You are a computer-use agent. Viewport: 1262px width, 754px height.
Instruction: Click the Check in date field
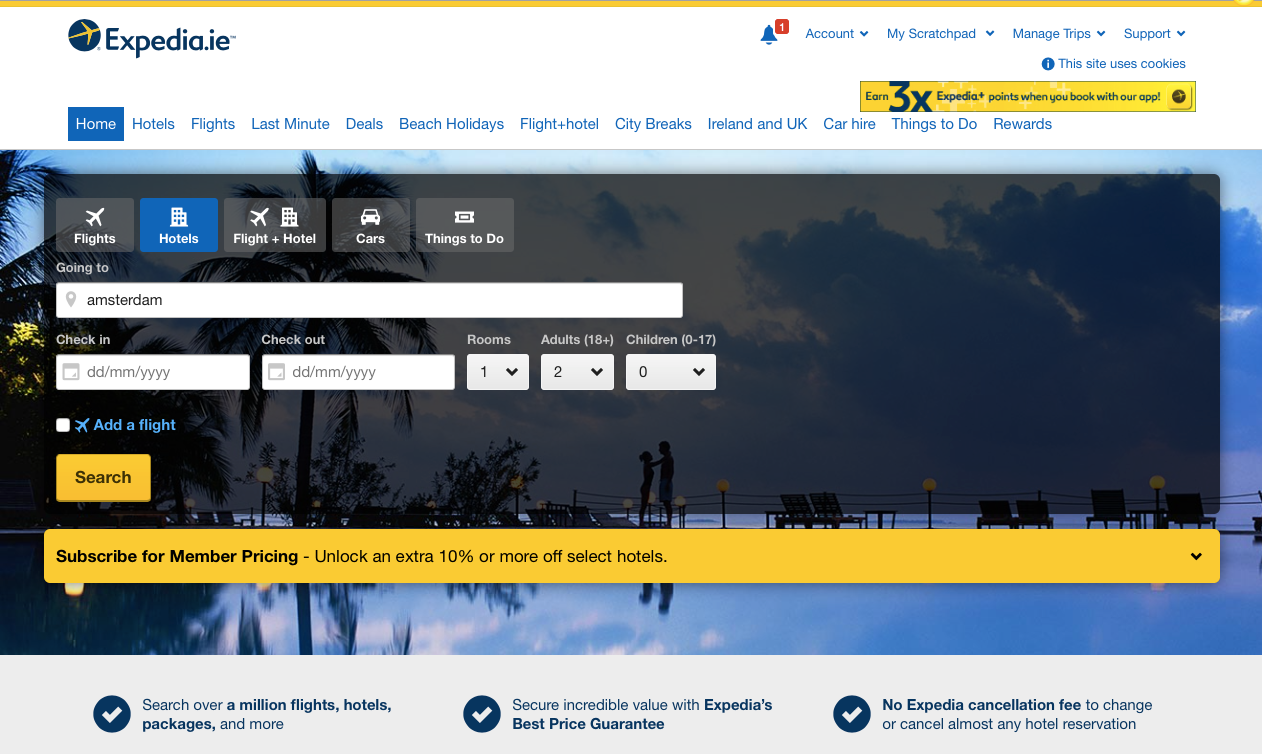coord(153,372)
